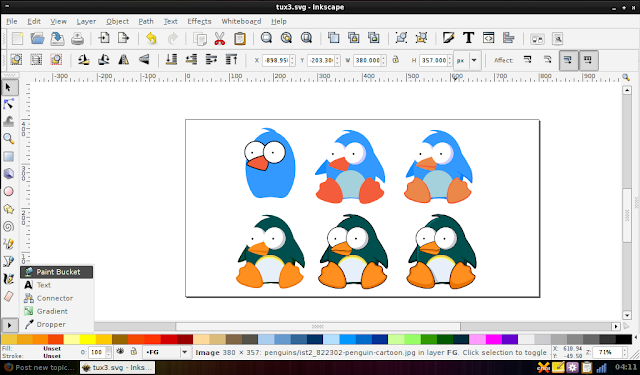Screen dimensions: 640x375
Task: Save the document icon
Action: (57, 38)
